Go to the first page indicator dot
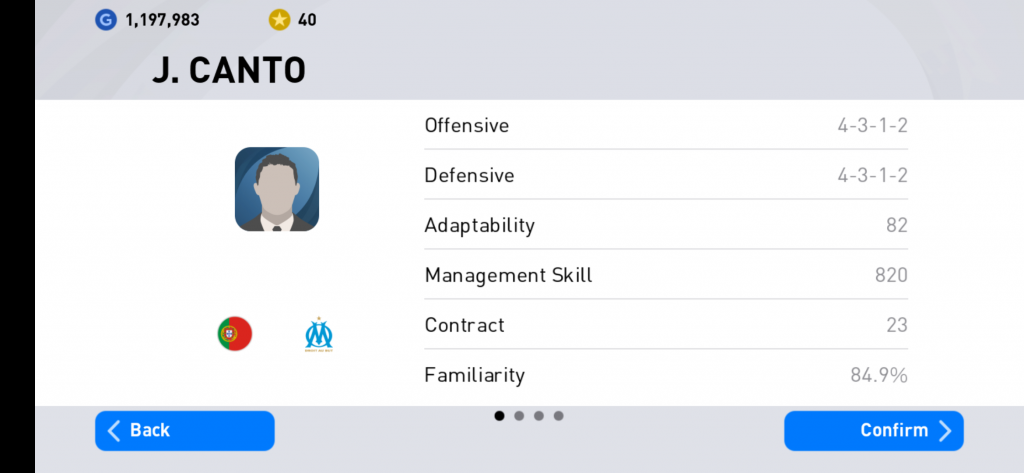Viewport: 1024px width, 473px height. 500,416
